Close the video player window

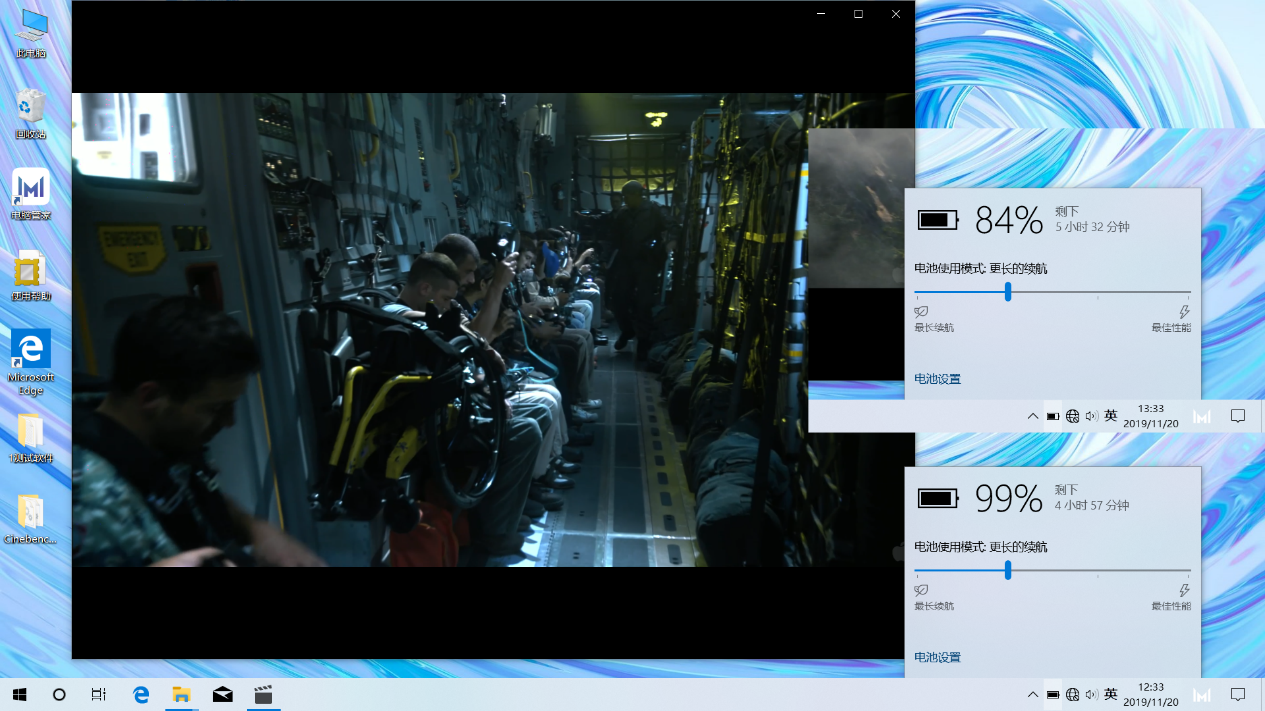click(896, 14)
